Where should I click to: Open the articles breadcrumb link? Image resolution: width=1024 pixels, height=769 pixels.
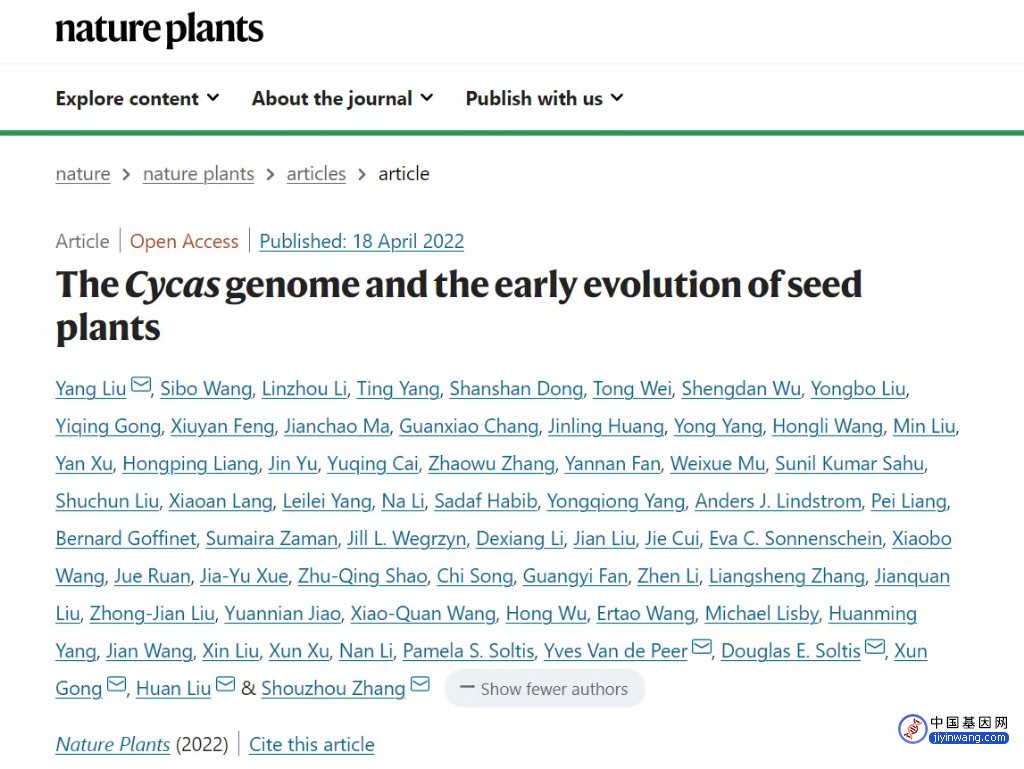(316, 174)
